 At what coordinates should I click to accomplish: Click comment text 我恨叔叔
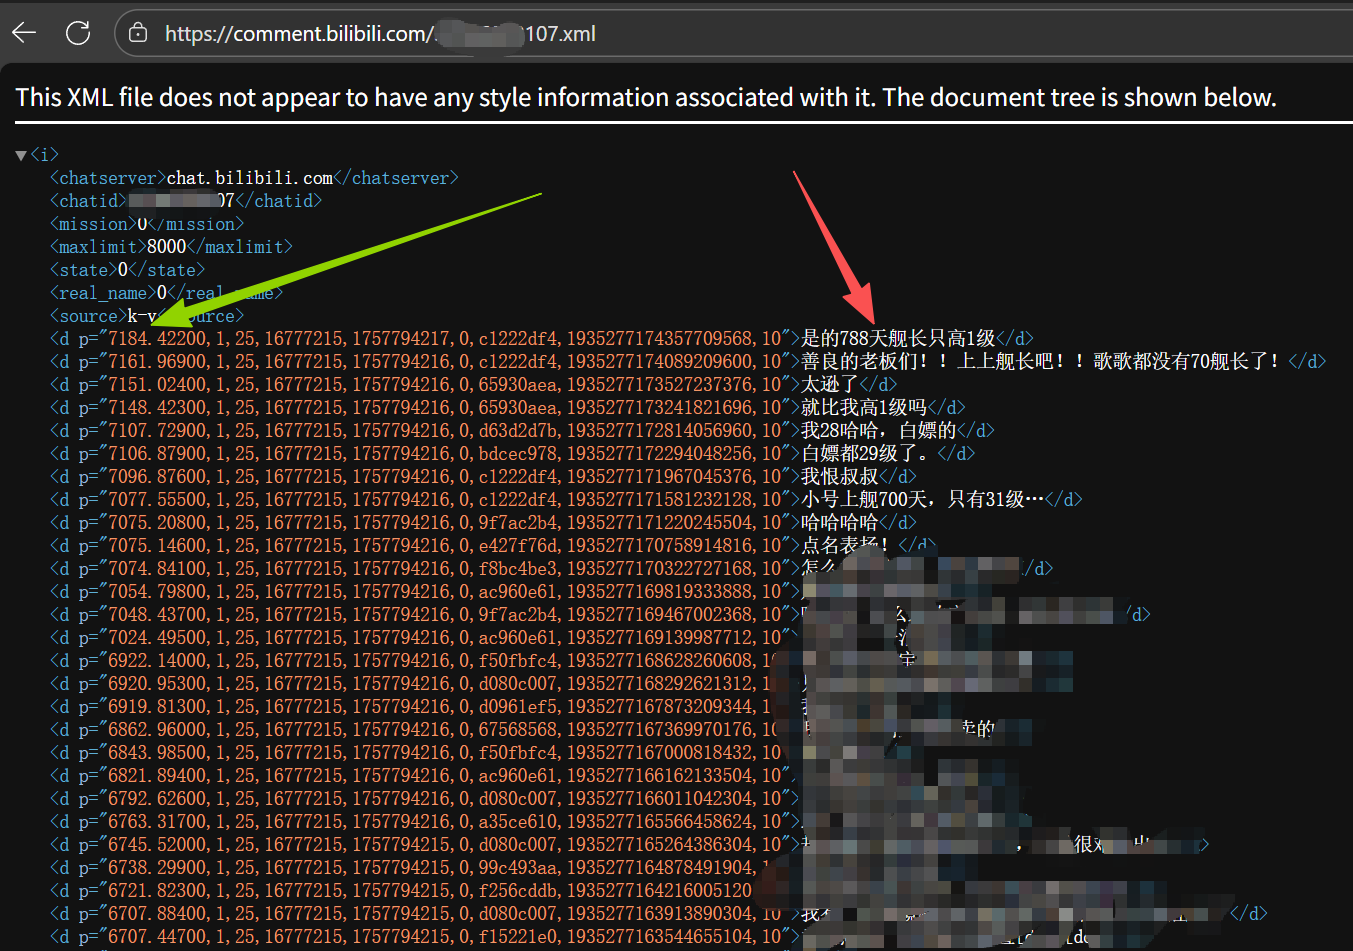pos(840,477)
